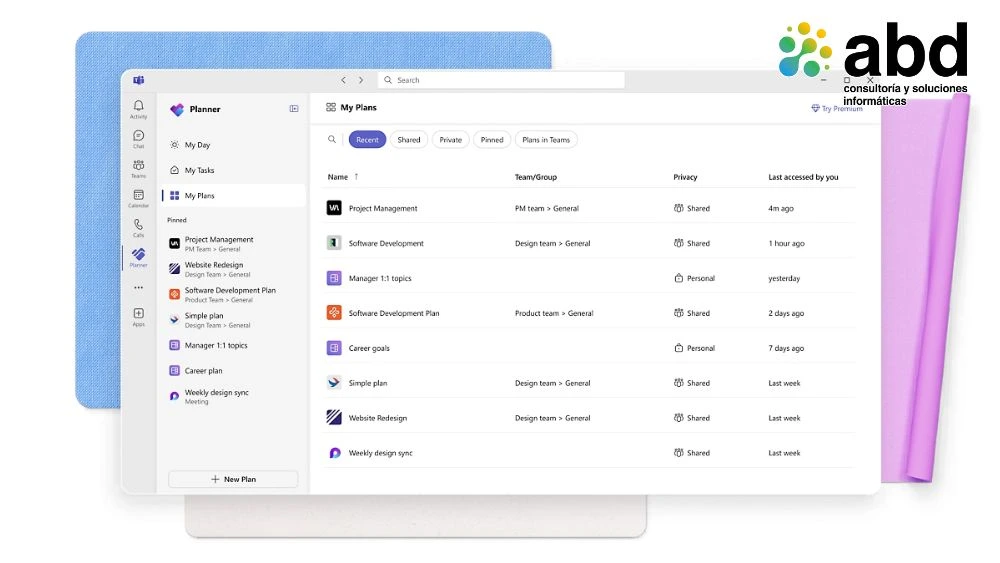Open the Calls phone icon
The width and height of the screenshot is (1000, 563).
[138, 228]
